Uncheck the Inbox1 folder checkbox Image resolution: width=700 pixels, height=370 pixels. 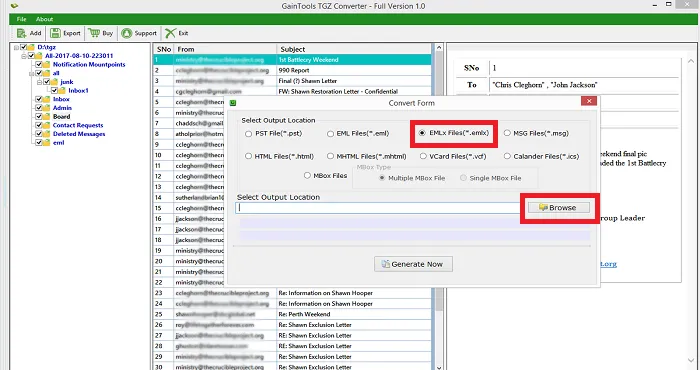[54, 91]
